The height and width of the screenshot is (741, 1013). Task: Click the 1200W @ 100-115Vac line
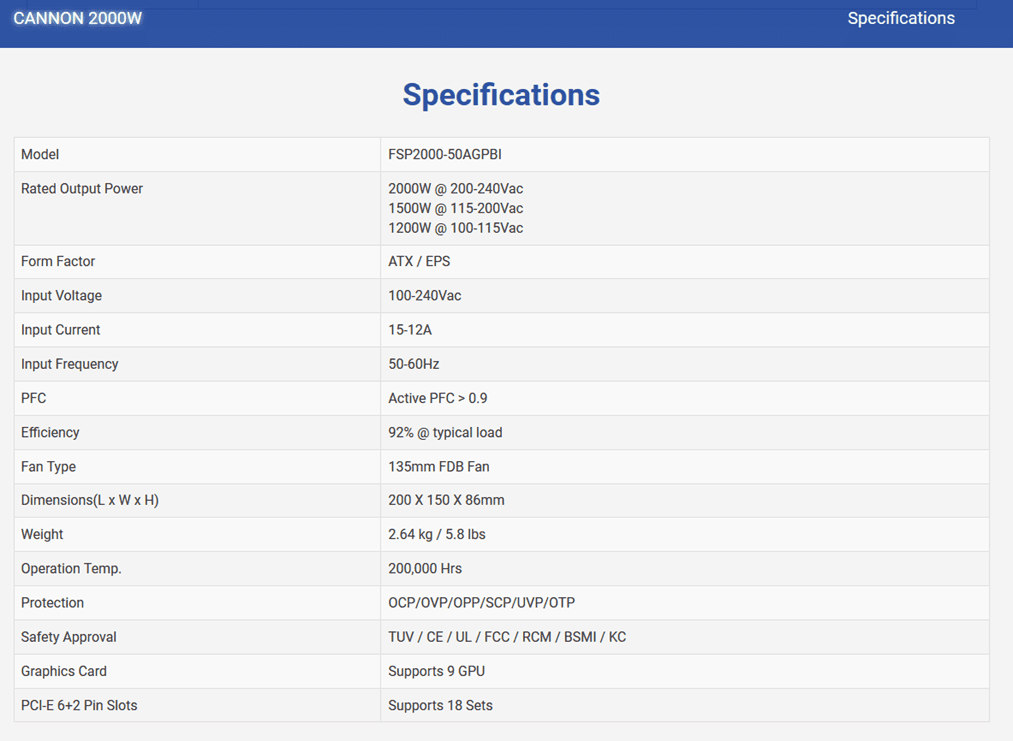[x=455, y=228]
